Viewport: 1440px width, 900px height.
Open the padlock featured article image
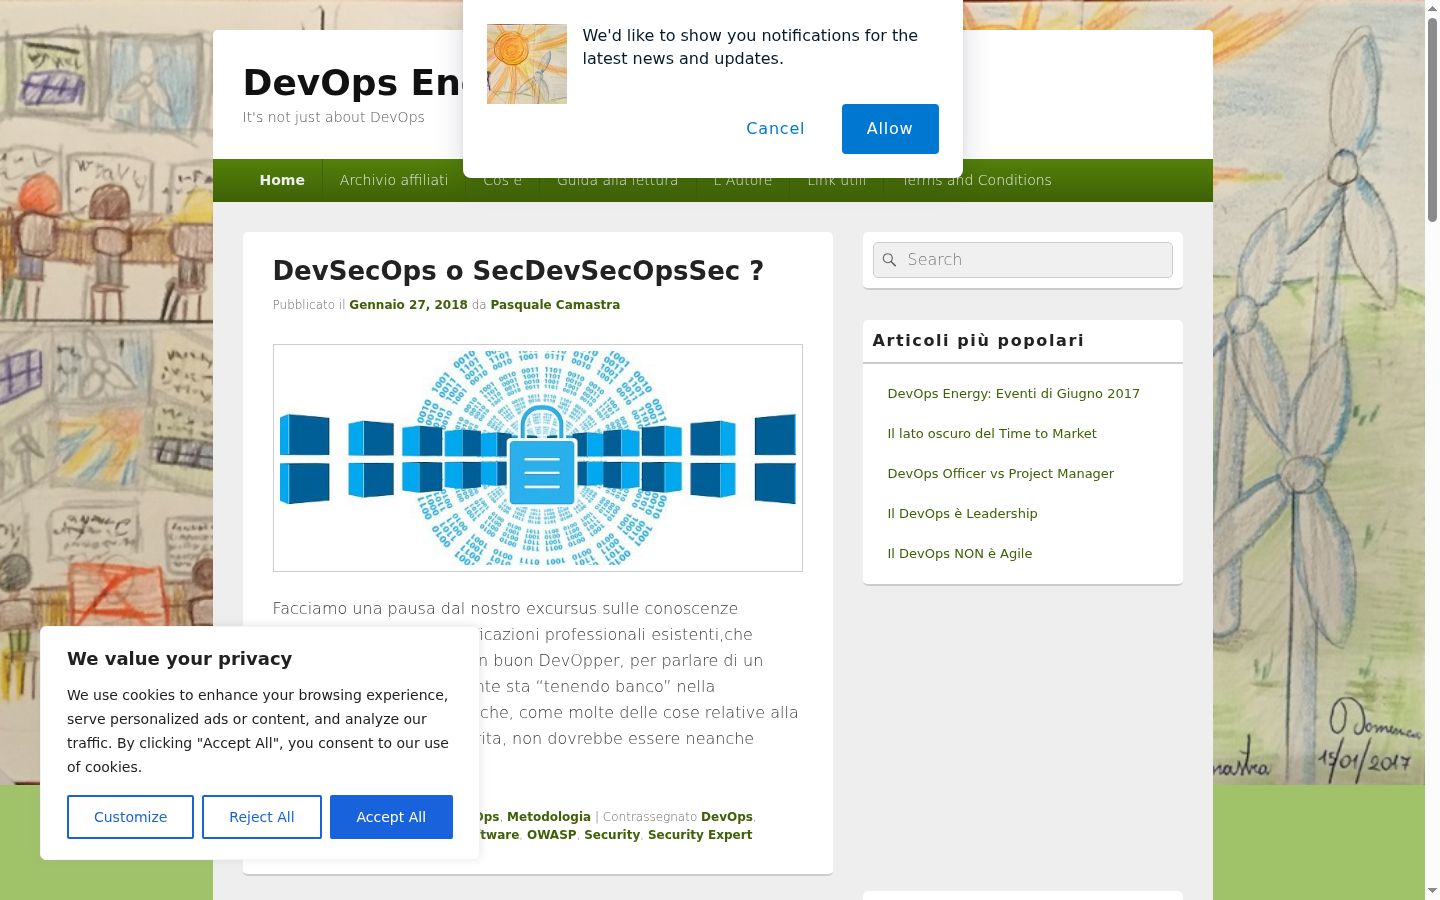point(538,458)
